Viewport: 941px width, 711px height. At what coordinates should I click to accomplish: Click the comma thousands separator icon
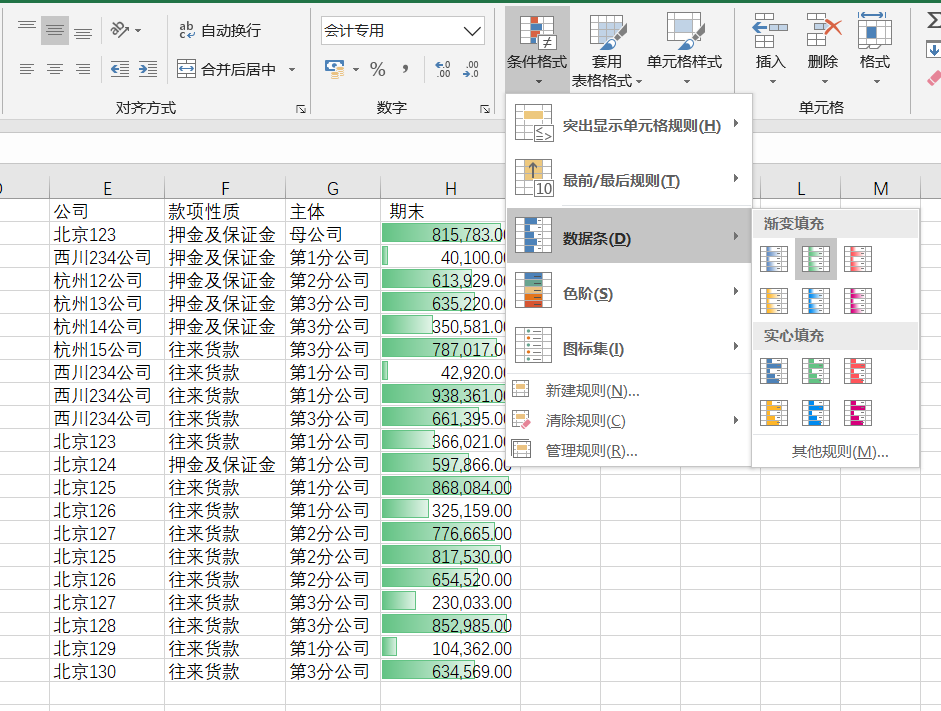[x=405, y=69]
